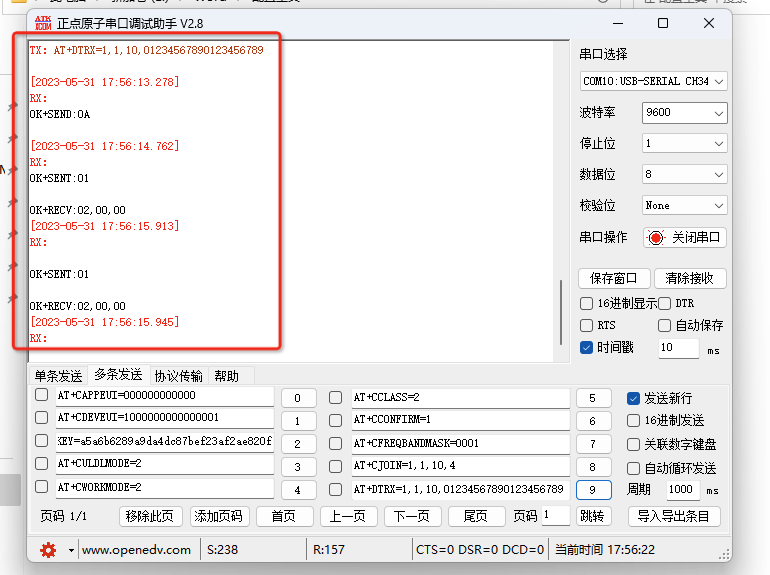Toggle the 时间戳 timestamp checkbox
Image resolution: width=770 pixels, height=575 pixels.
click(x=587, y=347)
